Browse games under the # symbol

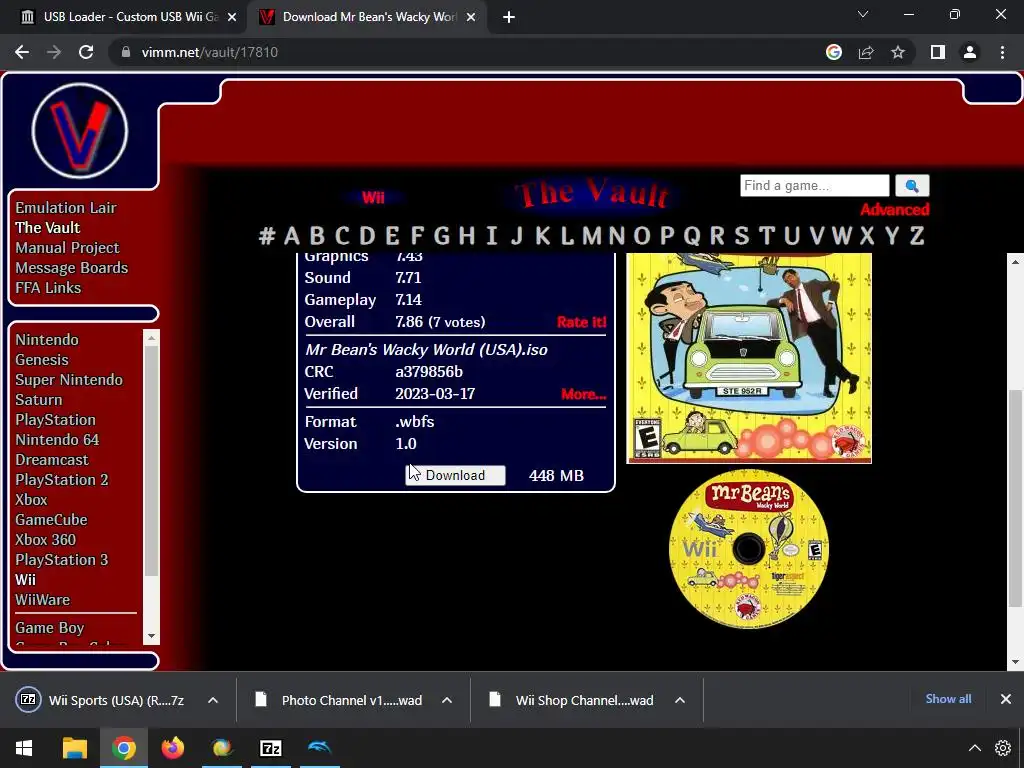point(266,235)
